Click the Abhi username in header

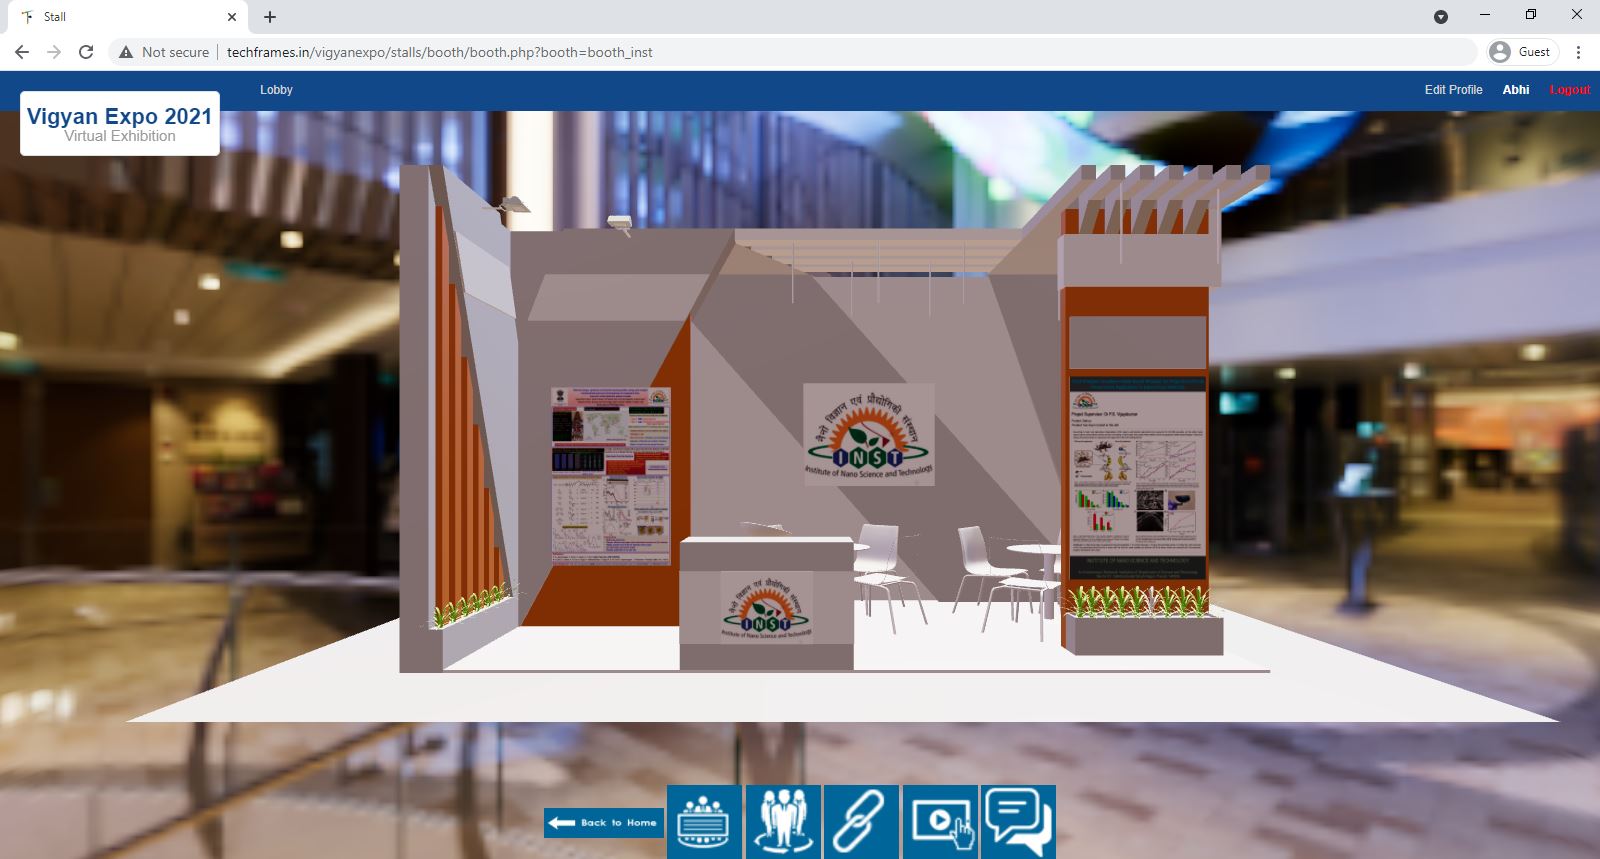(1515, 90)
